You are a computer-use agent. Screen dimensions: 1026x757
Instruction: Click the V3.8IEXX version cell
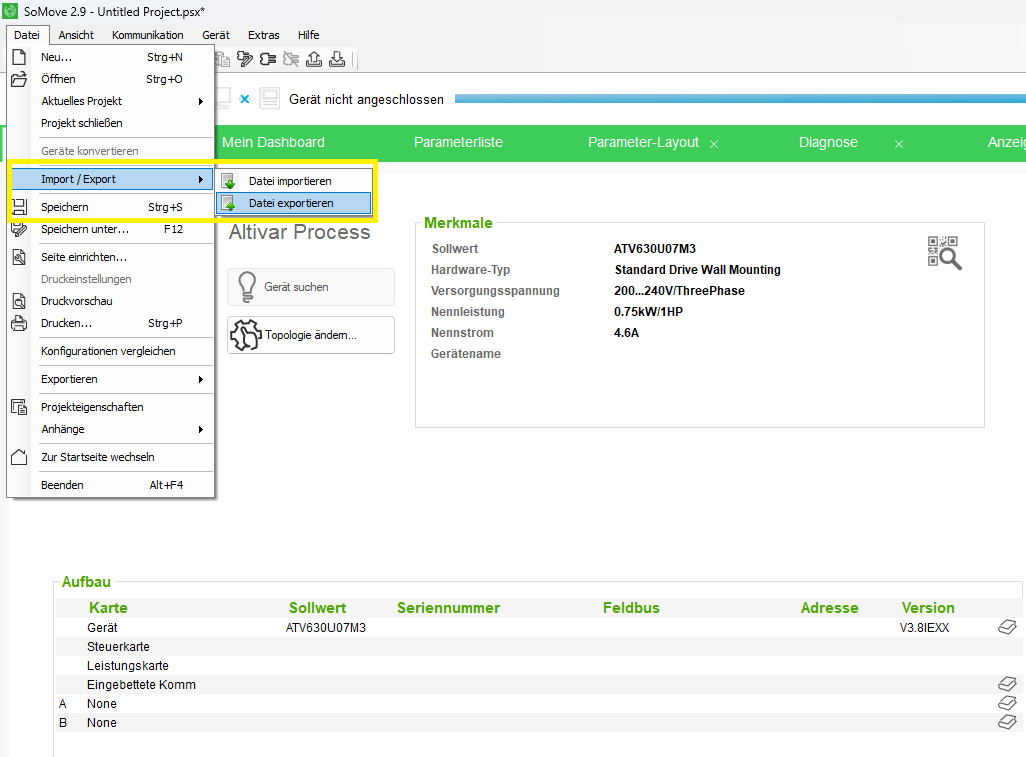tap(924, 627)
